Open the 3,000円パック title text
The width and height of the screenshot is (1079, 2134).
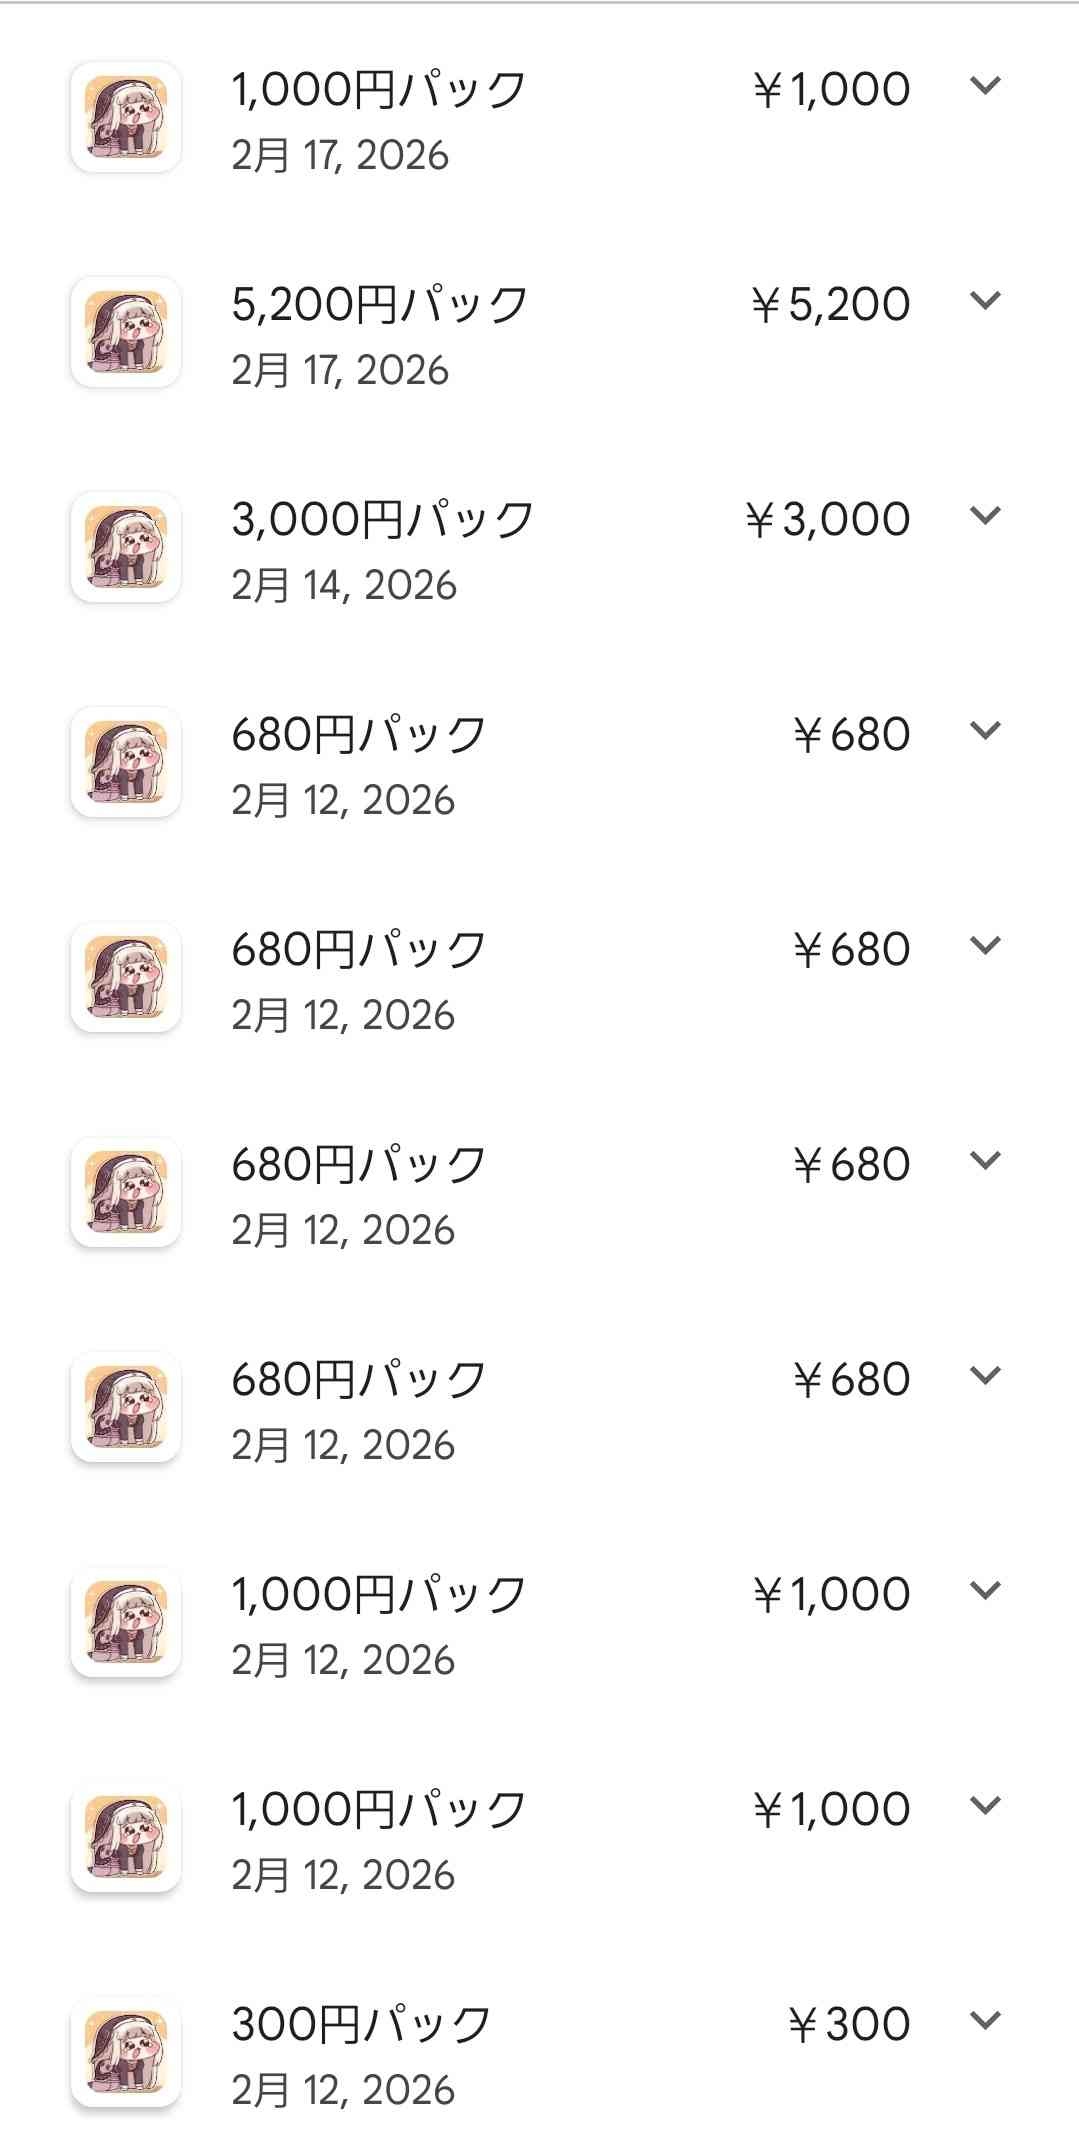pos(382,519)
